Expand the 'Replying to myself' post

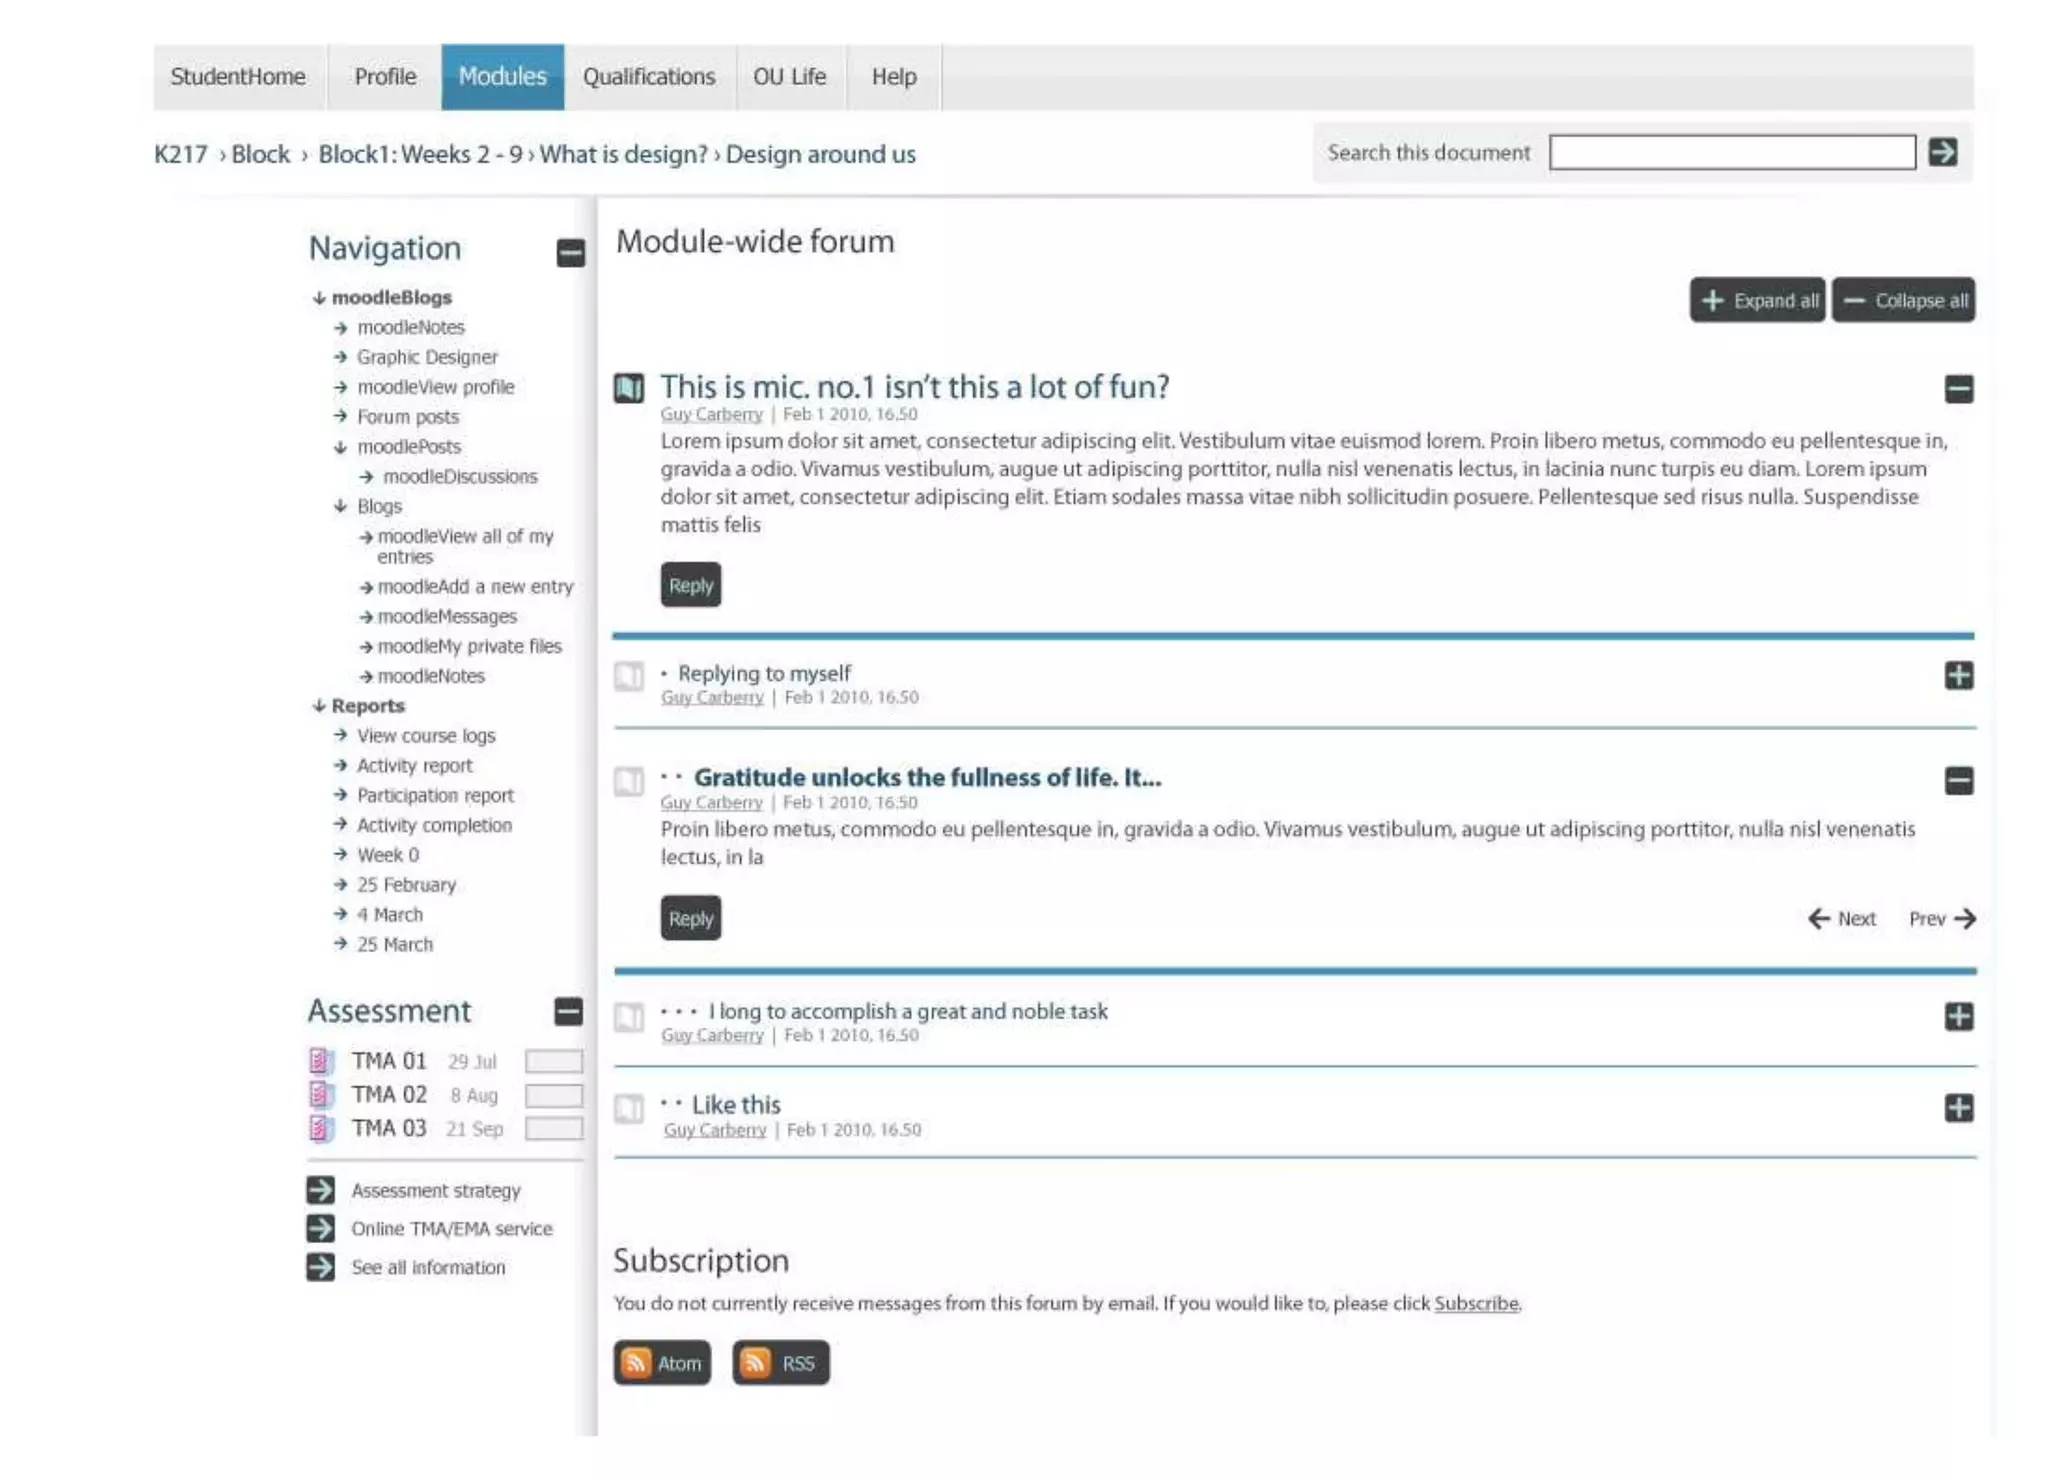pos(1959,676)
